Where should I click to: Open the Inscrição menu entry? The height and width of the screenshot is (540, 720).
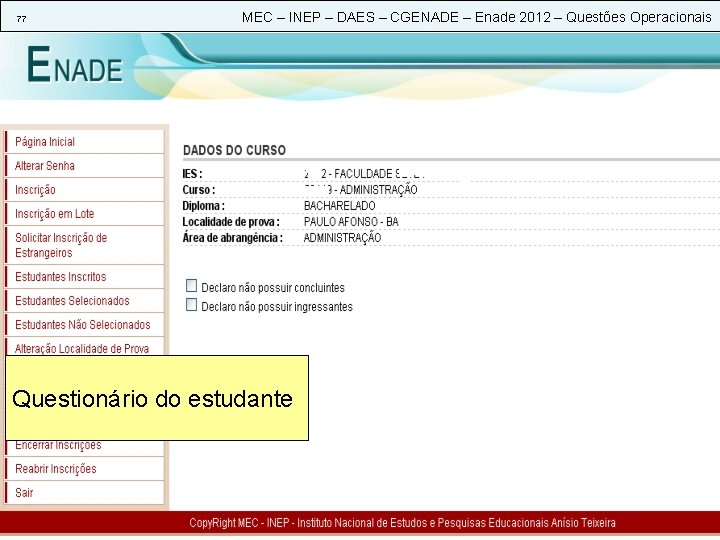(84, 190)
